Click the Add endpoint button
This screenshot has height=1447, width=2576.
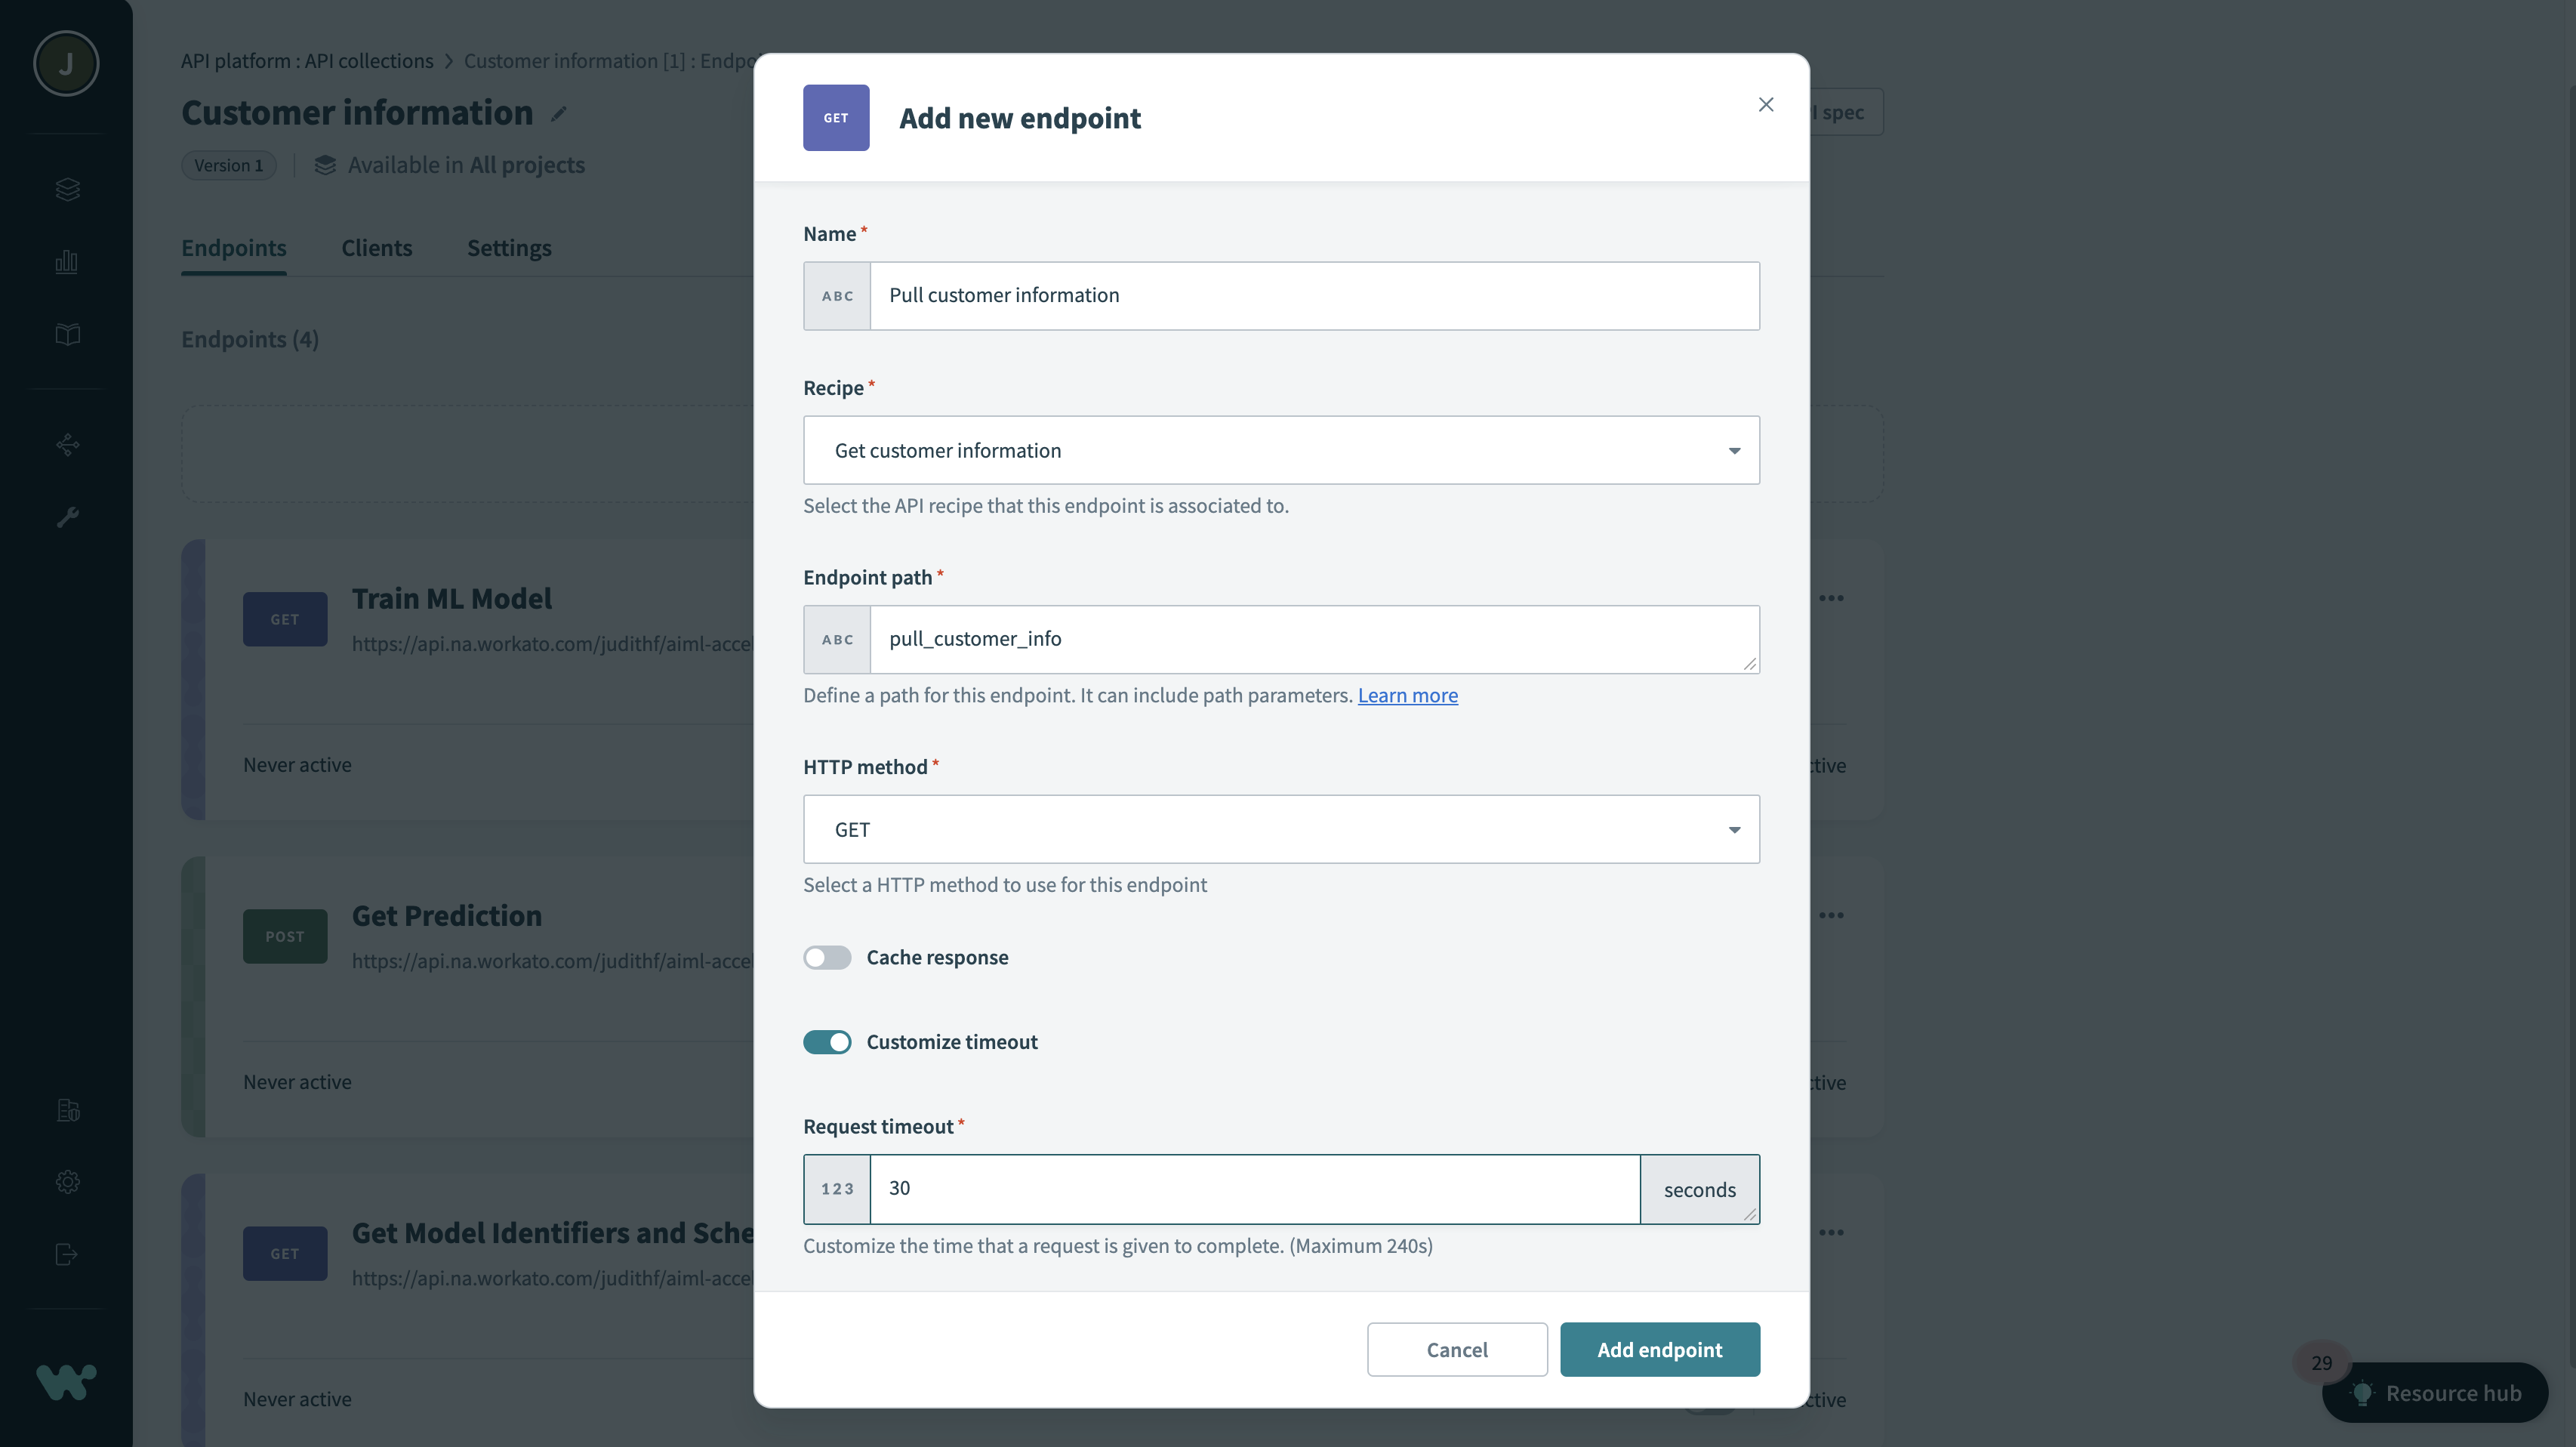coord(1659,1349)
